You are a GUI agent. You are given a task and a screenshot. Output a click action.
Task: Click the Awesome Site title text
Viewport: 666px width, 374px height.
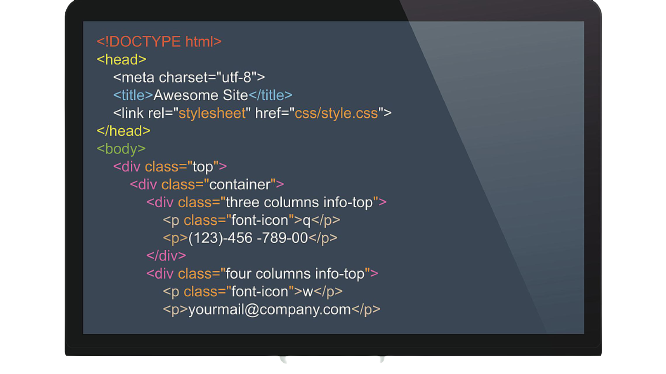200,95
